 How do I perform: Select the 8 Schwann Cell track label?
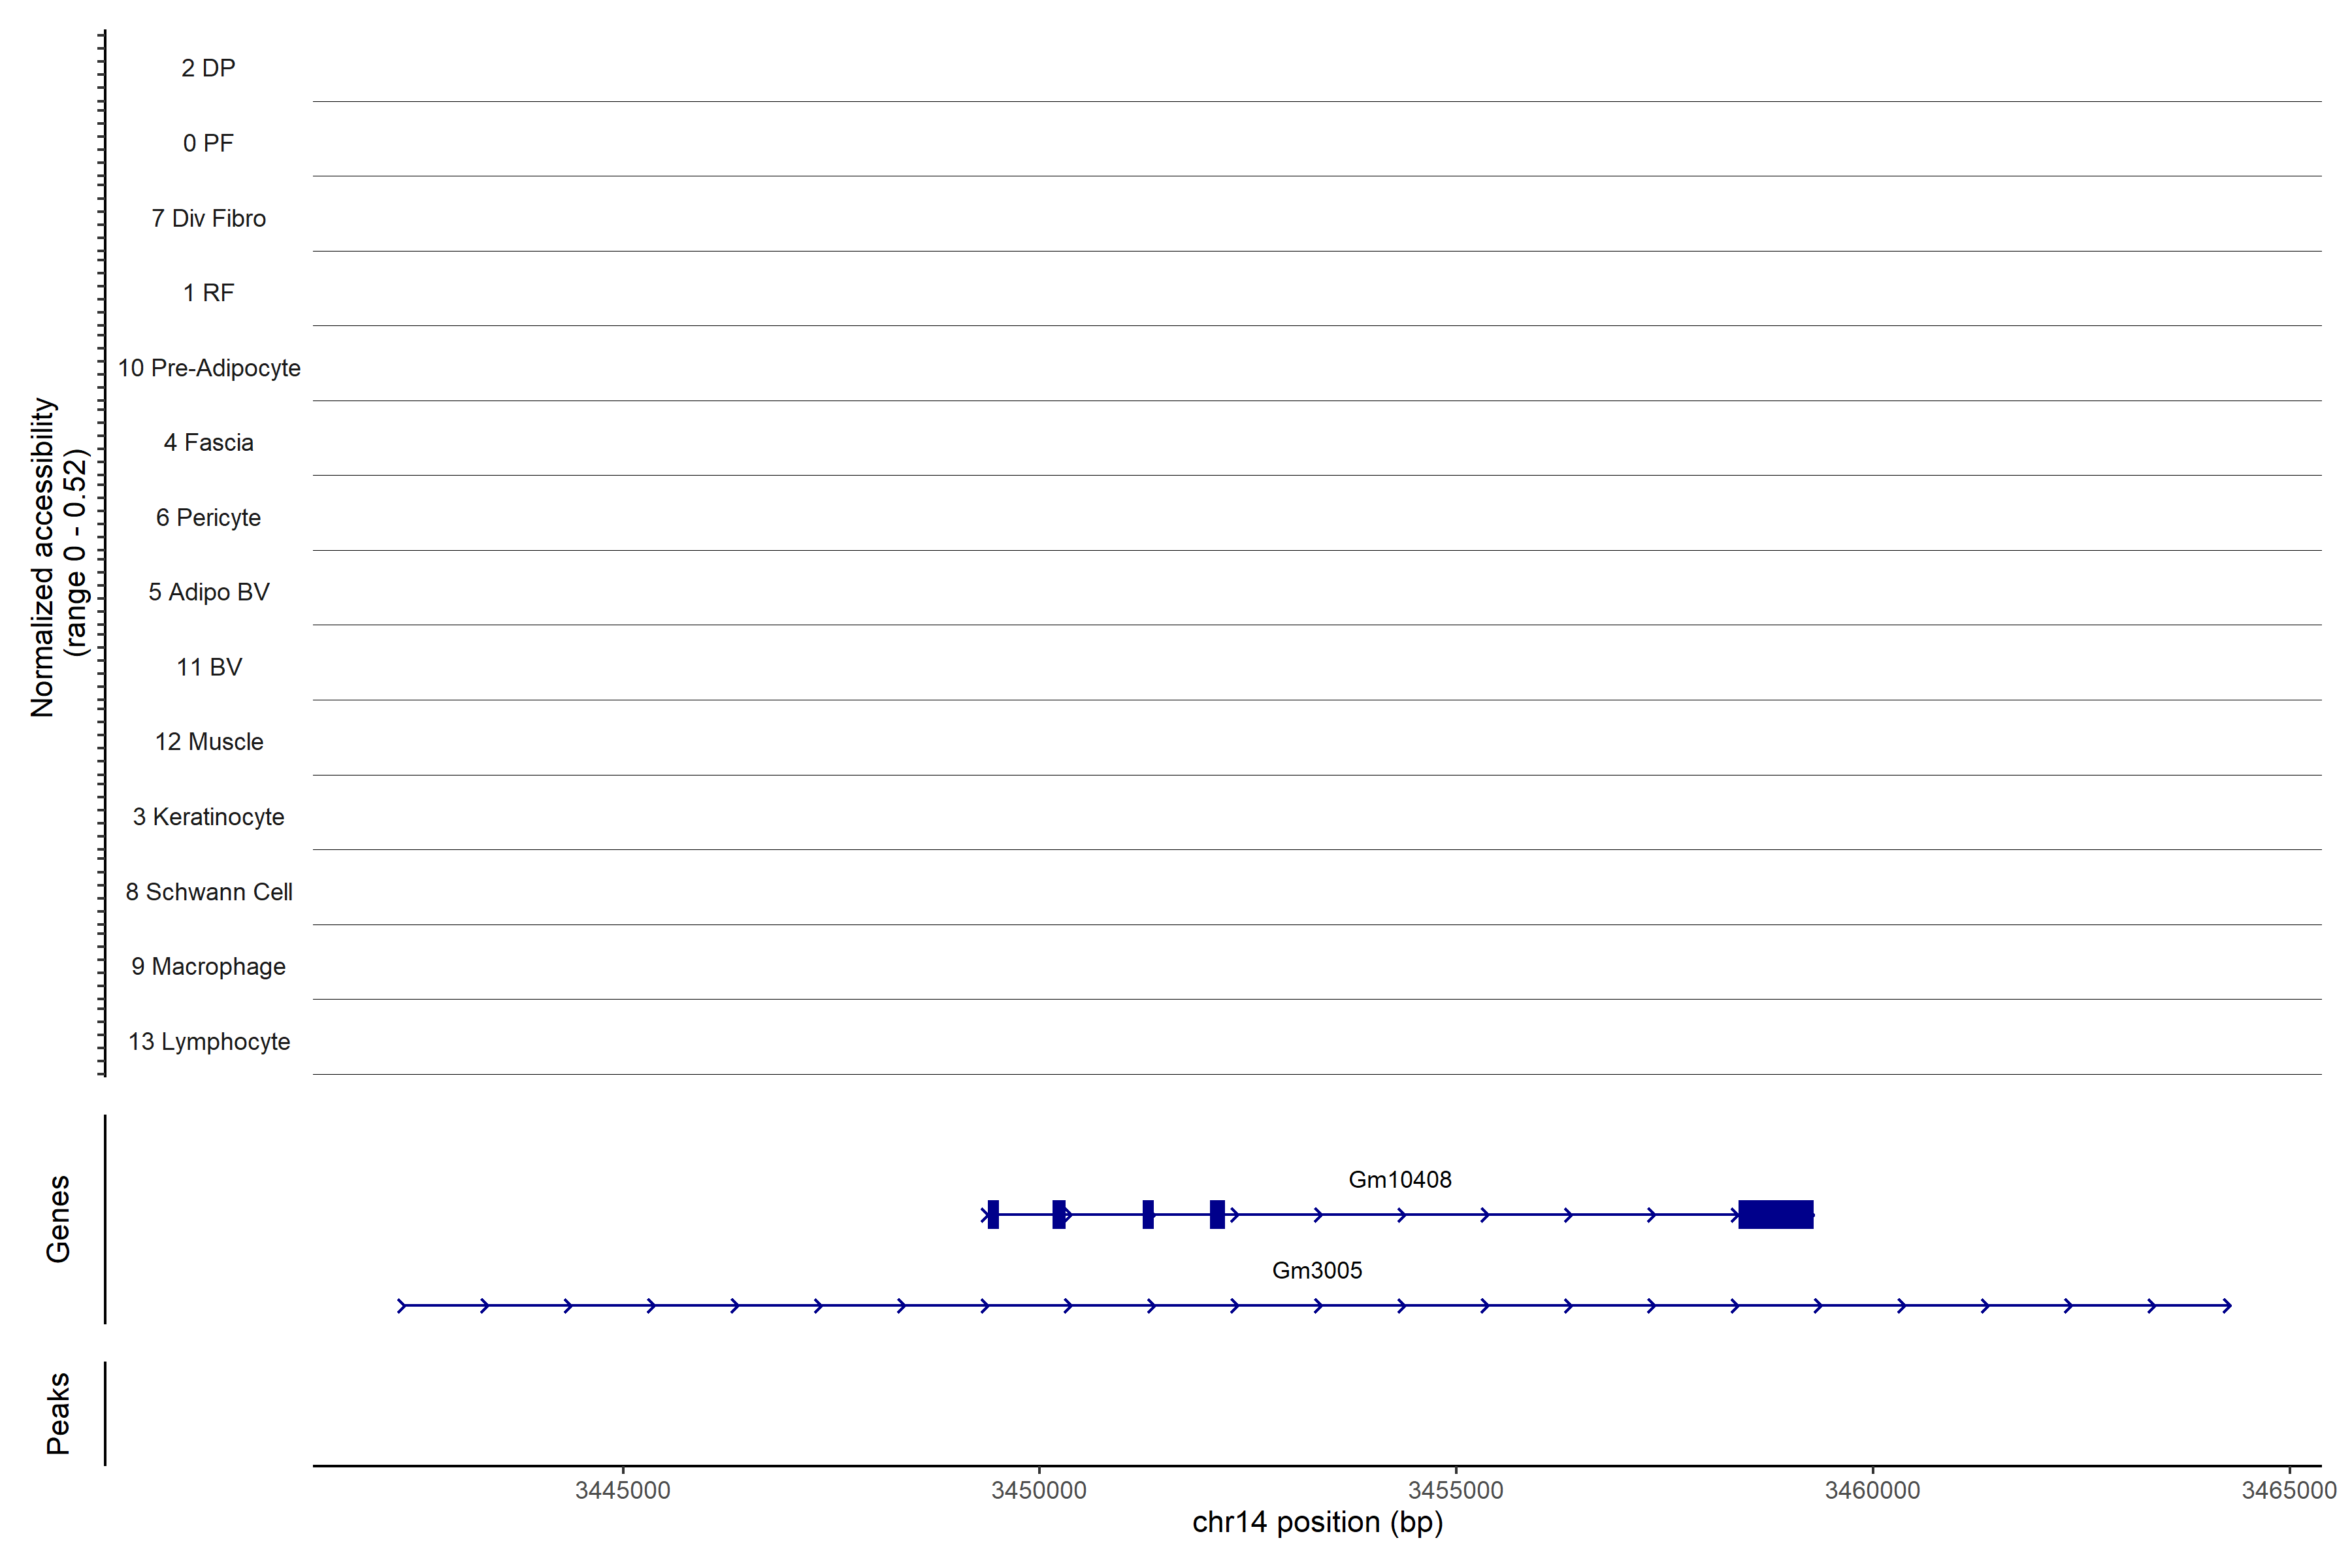208,892
